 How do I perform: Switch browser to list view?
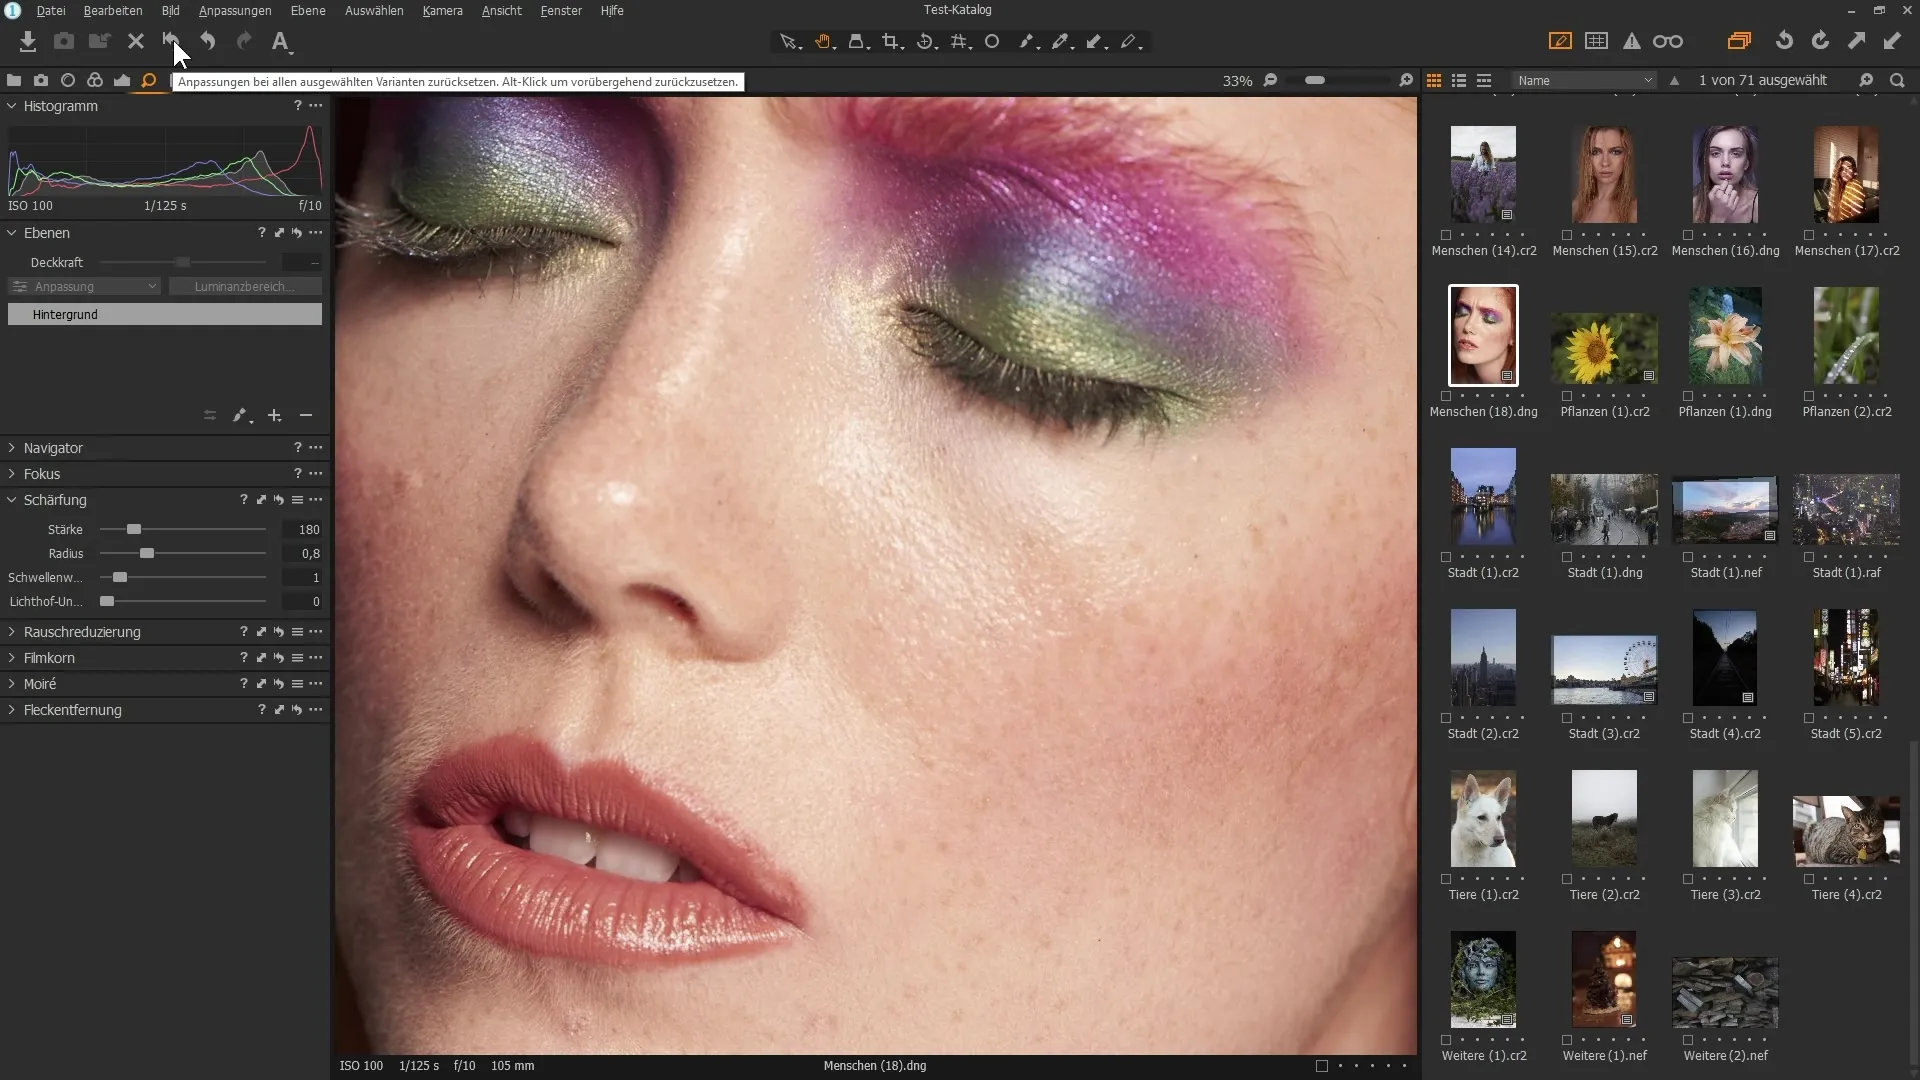(1459, 80)
